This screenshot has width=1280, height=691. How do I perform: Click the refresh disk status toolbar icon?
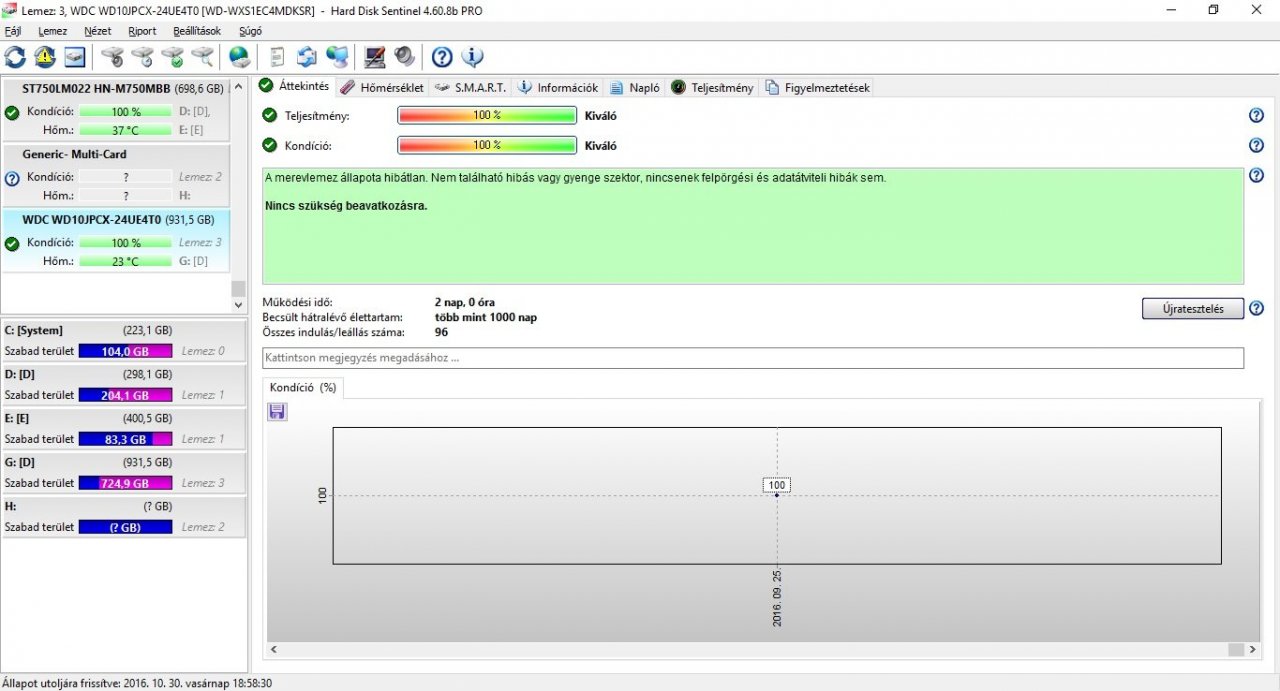click(x=16, y=57)
